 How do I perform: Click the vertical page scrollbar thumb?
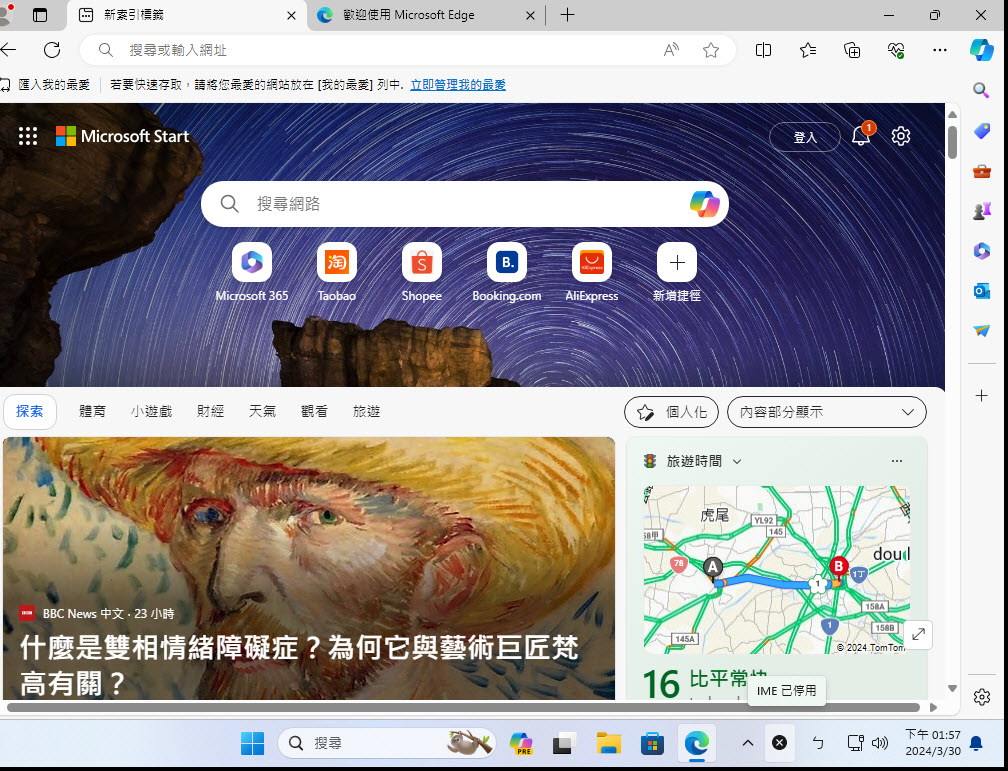click(953, 141)
